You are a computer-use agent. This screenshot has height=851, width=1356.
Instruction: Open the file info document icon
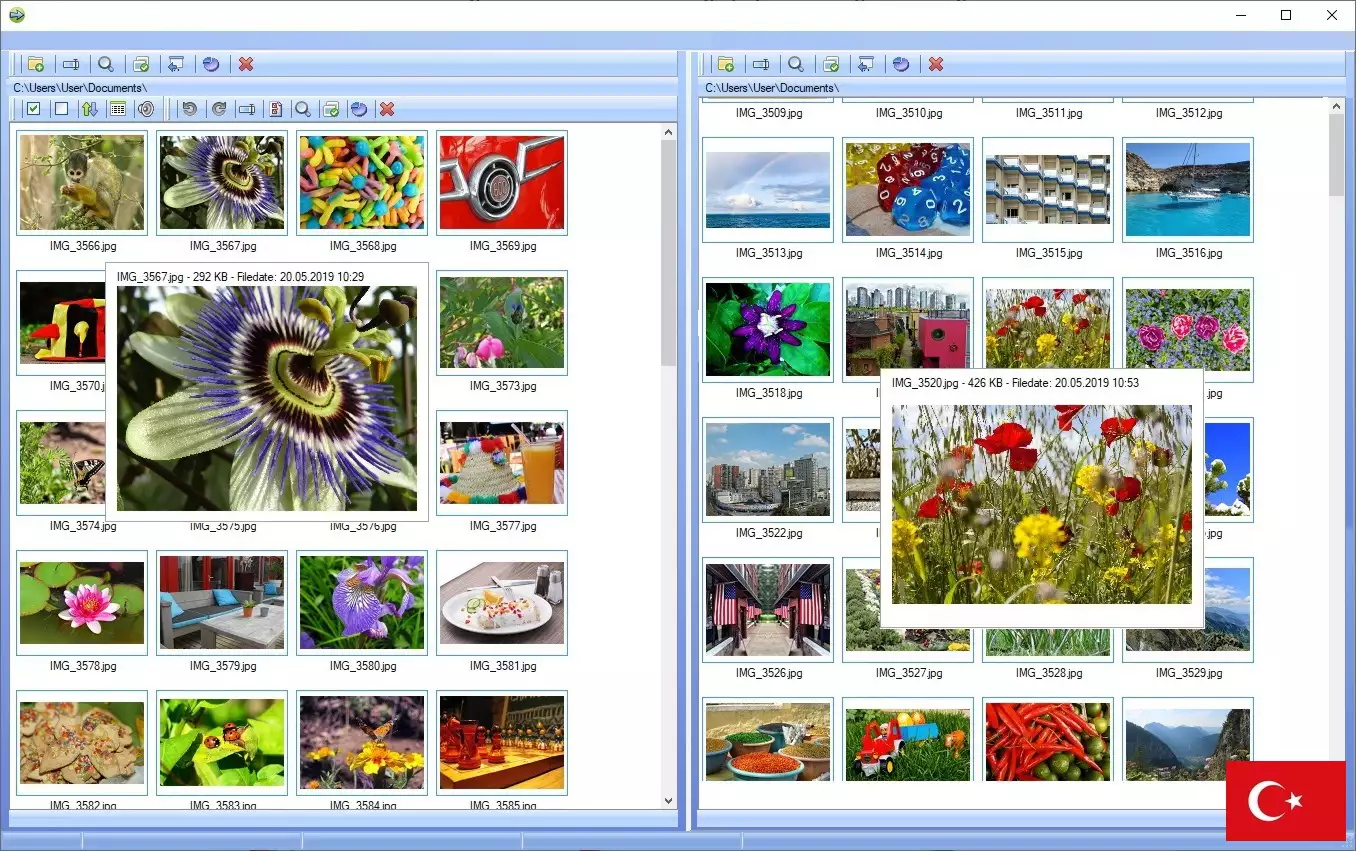tap(275, 108)
